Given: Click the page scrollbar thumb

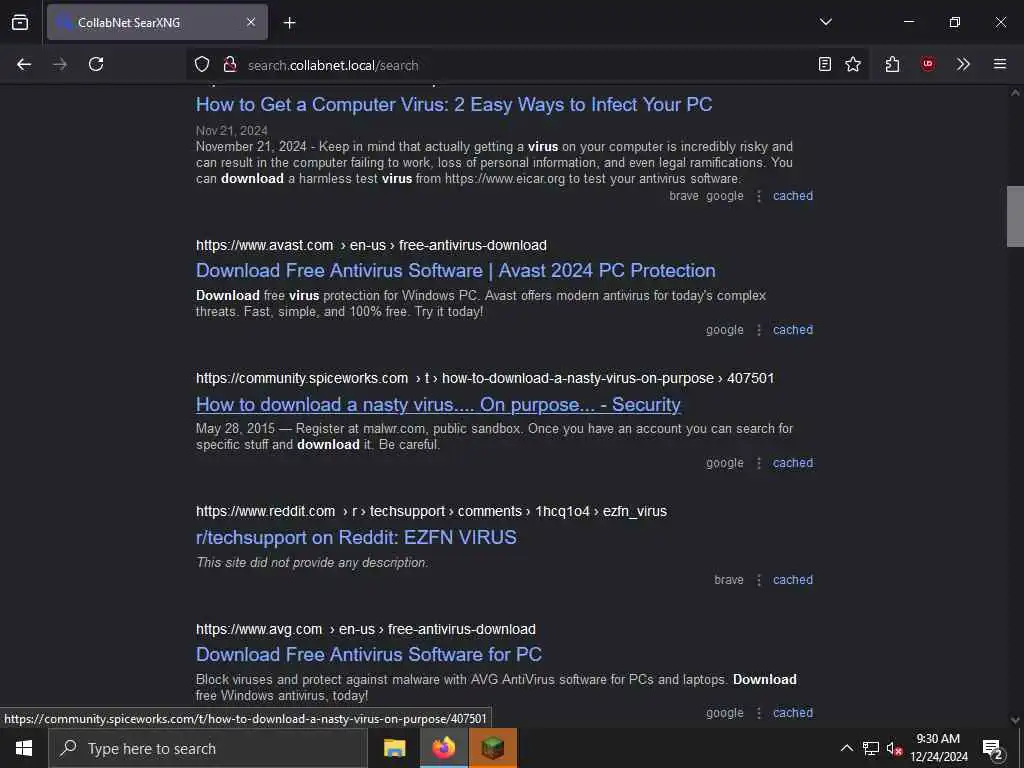Looking at the screenshot, I should [1015, 217].
